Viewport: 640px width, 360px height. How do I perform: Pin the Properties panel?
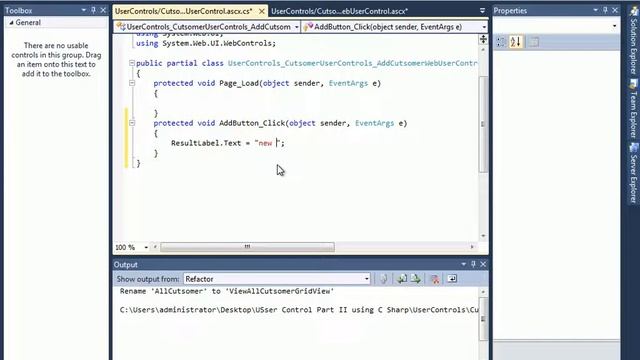tap(605, 10)
